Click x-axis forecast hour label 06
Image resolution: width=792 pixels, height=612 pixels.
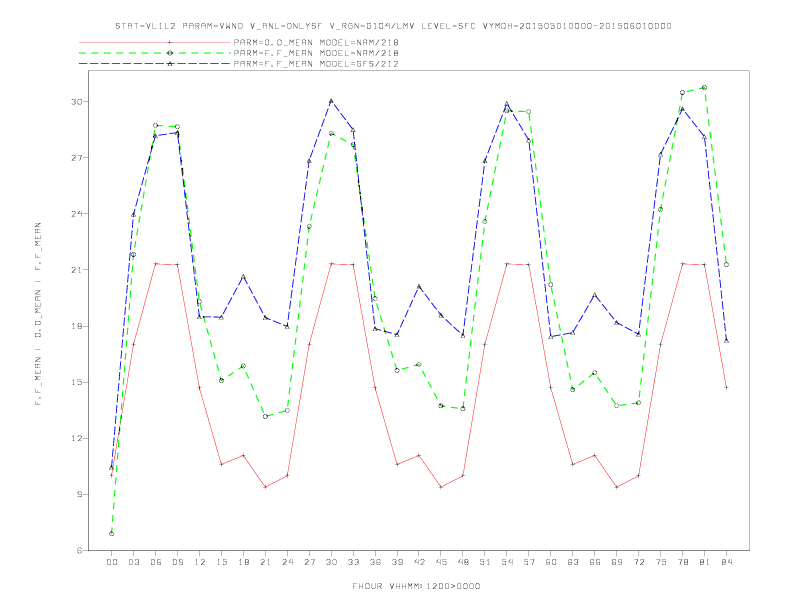(156, 562)
